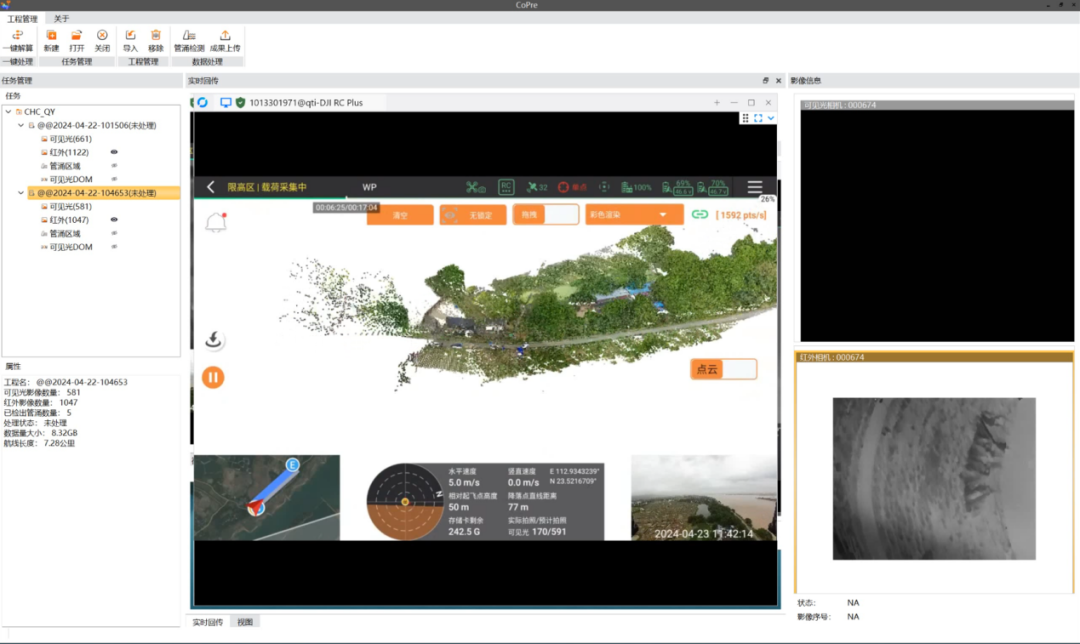Open the 工程管理 ribbon tab
Screen dimensions: 1080x644
(22, 19)
